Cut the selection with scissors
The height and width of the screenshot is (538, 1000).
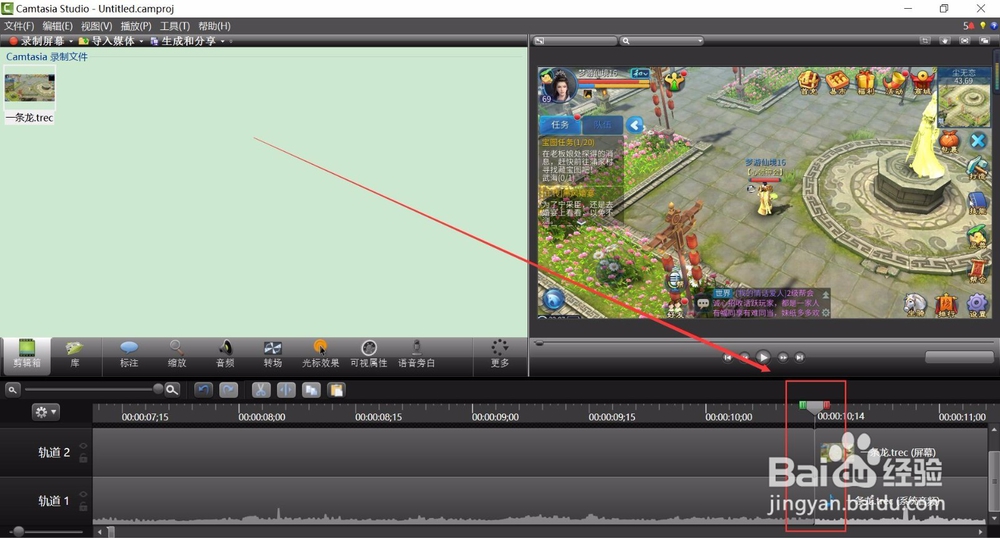pyautogui.click(x=261, y=389)
